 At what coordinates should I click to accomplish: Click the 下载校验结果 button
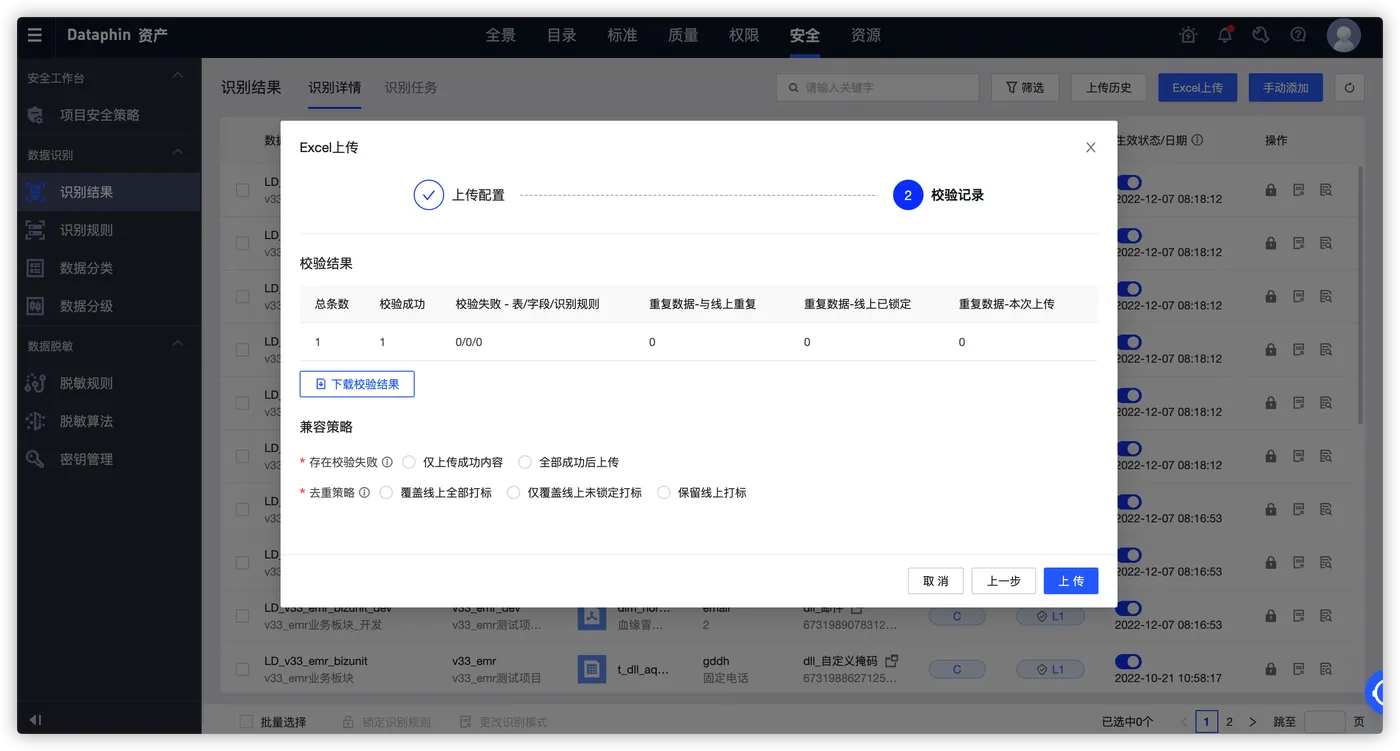[x=357, y=384]
